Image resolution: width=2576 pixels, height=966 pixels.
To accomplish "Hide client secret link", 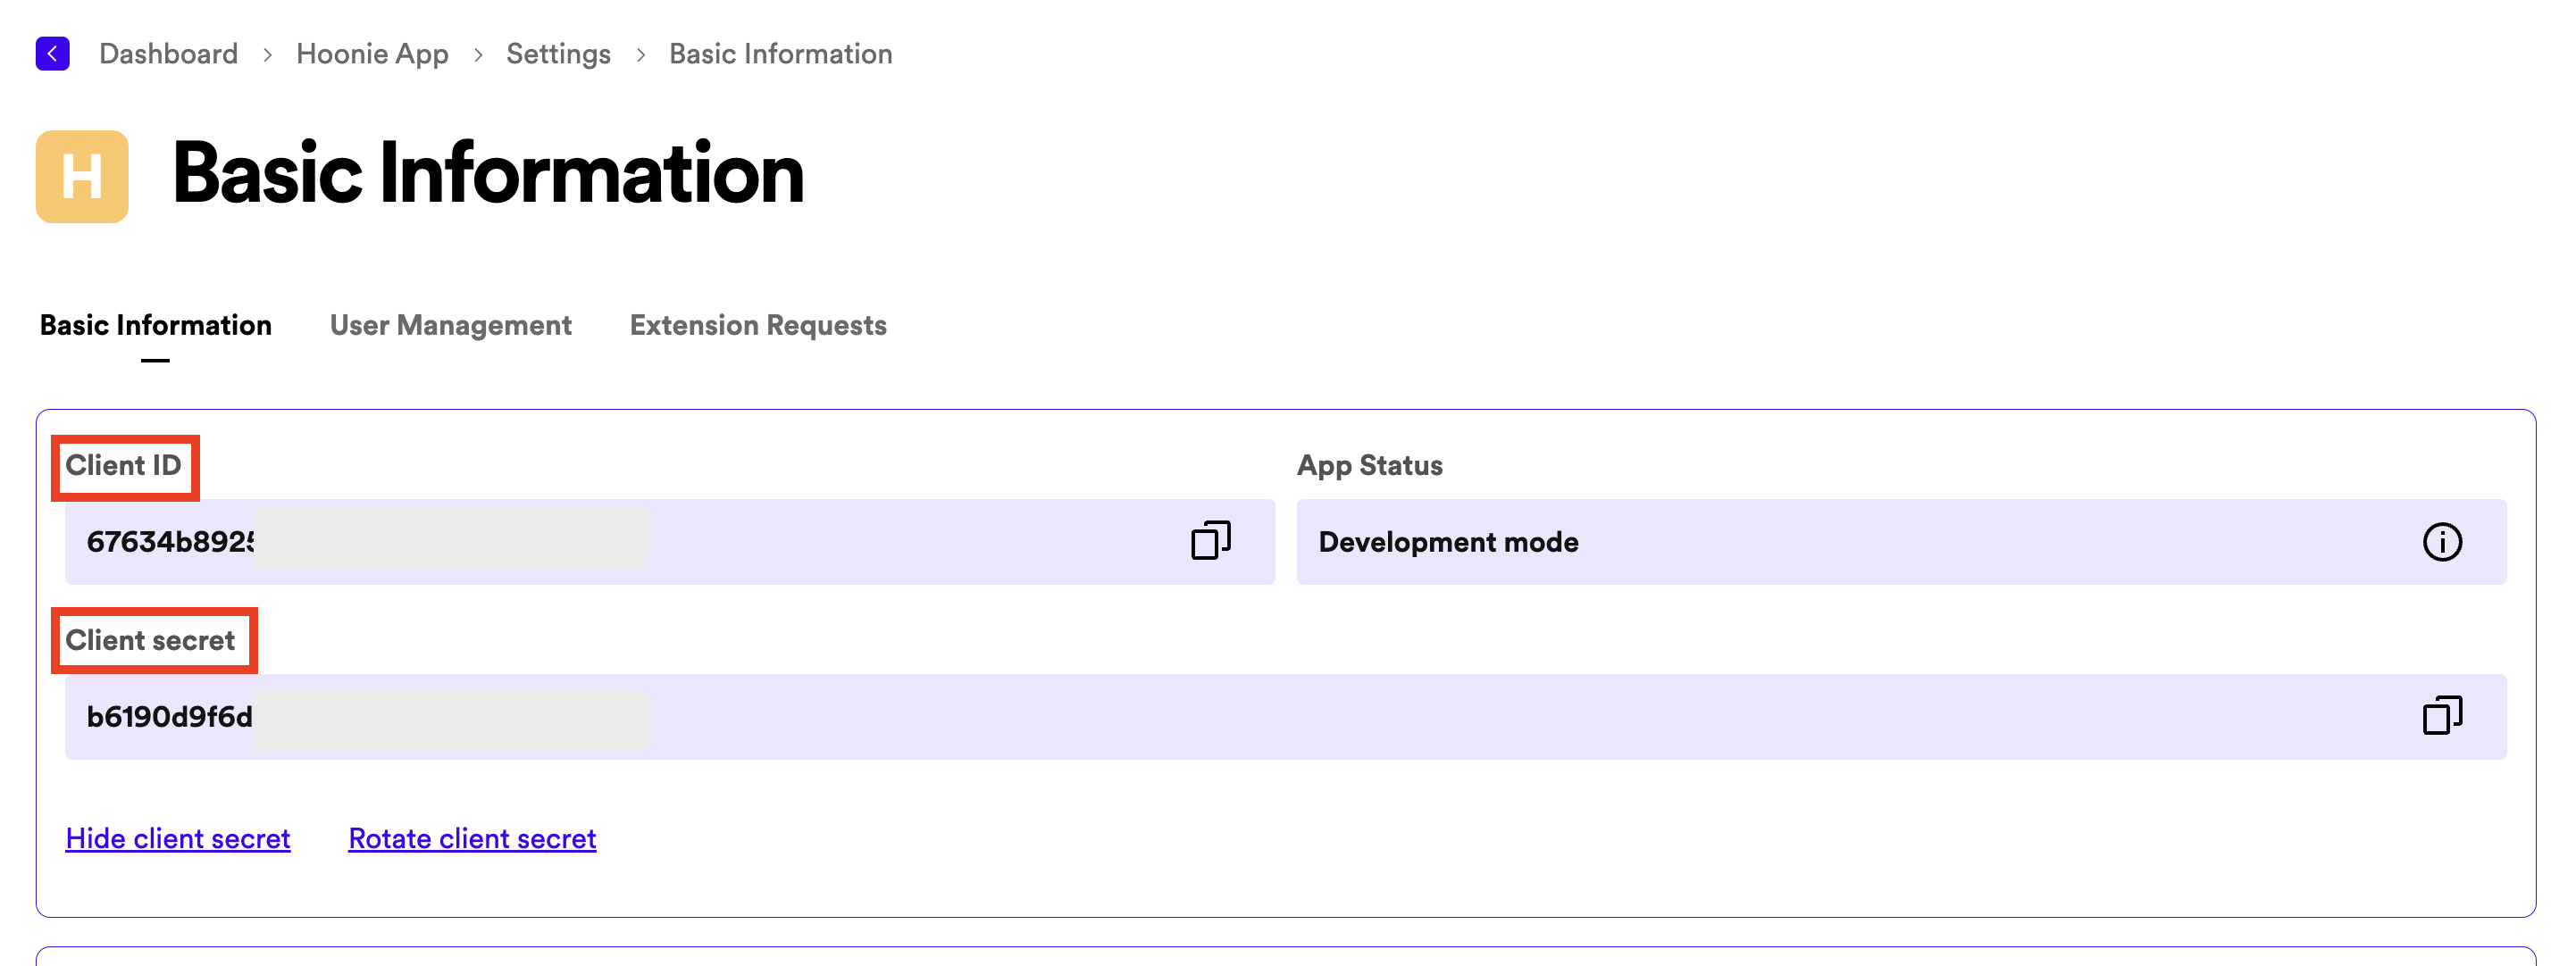I will tap(178, 838).
